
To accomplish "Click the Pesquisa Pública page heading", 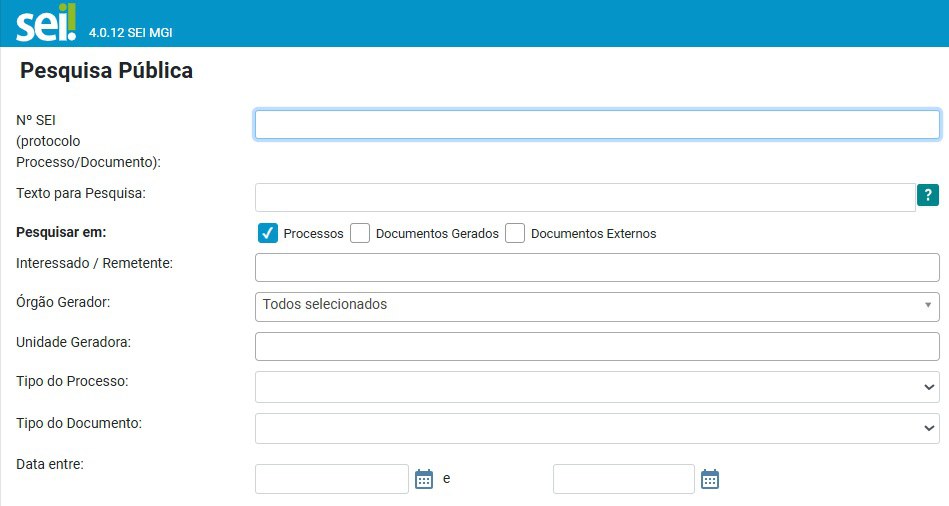I will (x=106, y=71).
